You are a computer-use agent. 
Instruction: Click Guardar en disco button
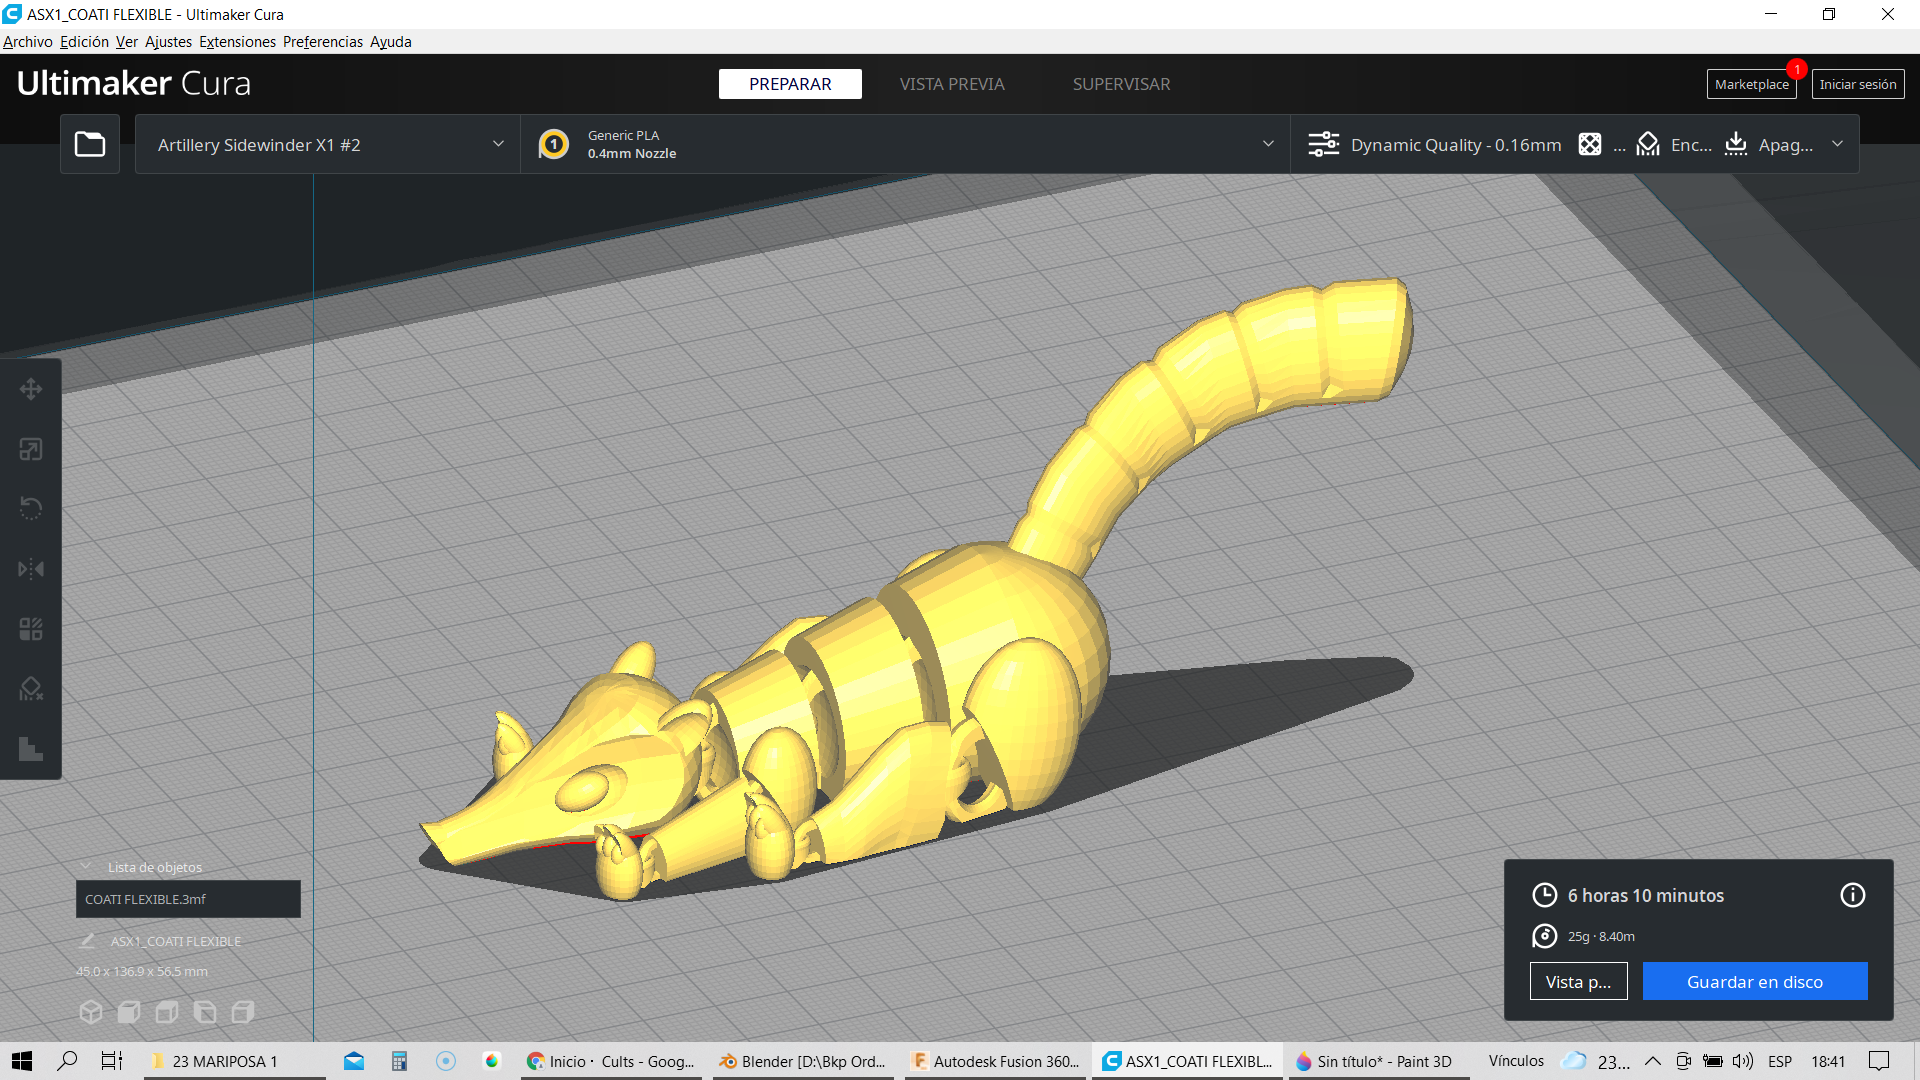pos(1754,981)
